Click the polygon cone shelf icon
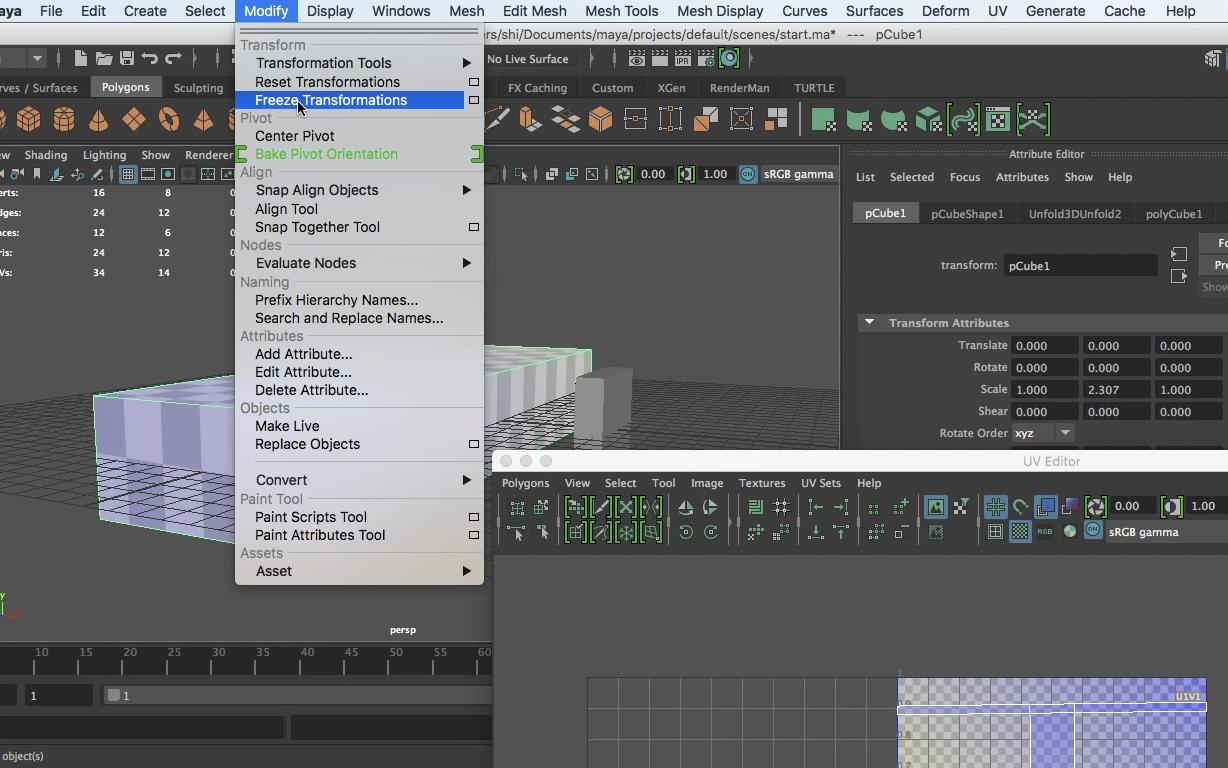The width and height of the screenshot is (1228, 768). tap(99, 120)
